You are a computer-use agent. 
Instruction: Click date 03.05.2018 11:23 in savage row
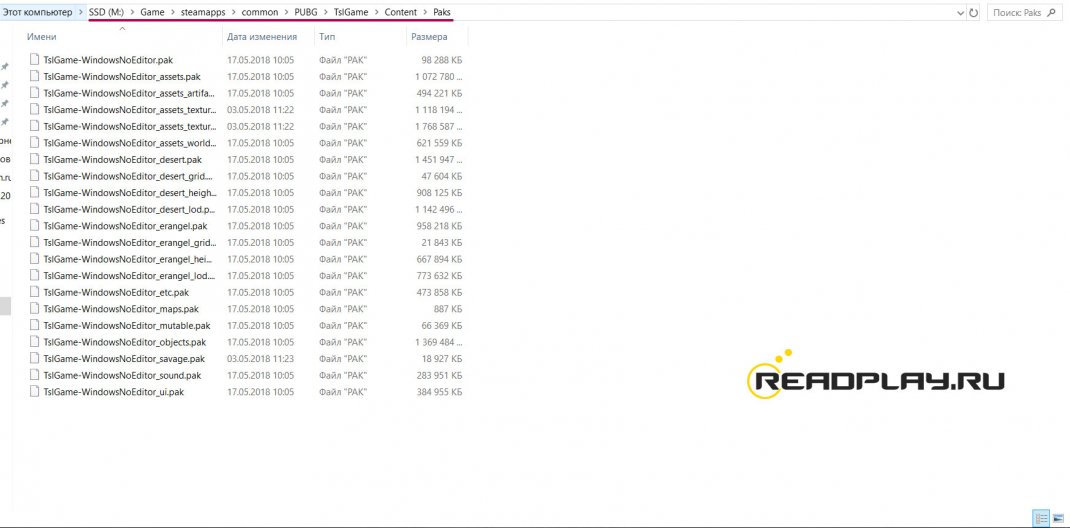[x=261, y=359]
